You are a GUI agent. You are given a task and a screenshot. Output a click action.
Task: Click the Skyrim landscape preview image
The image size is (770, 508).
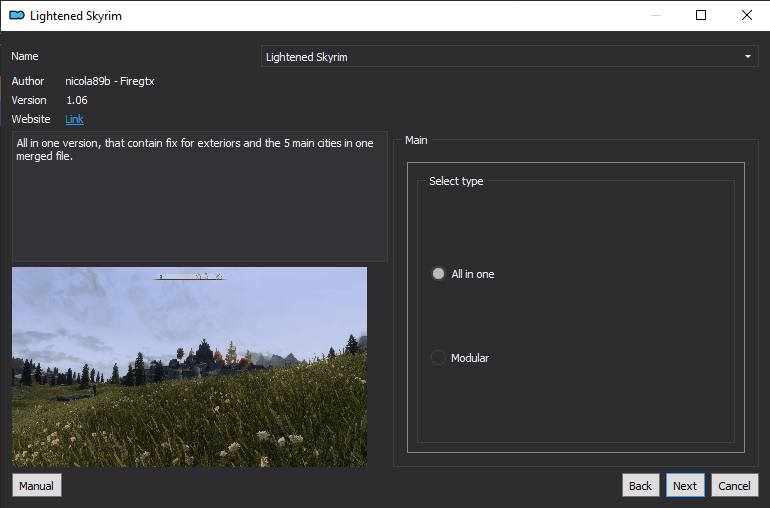[190, 367]
